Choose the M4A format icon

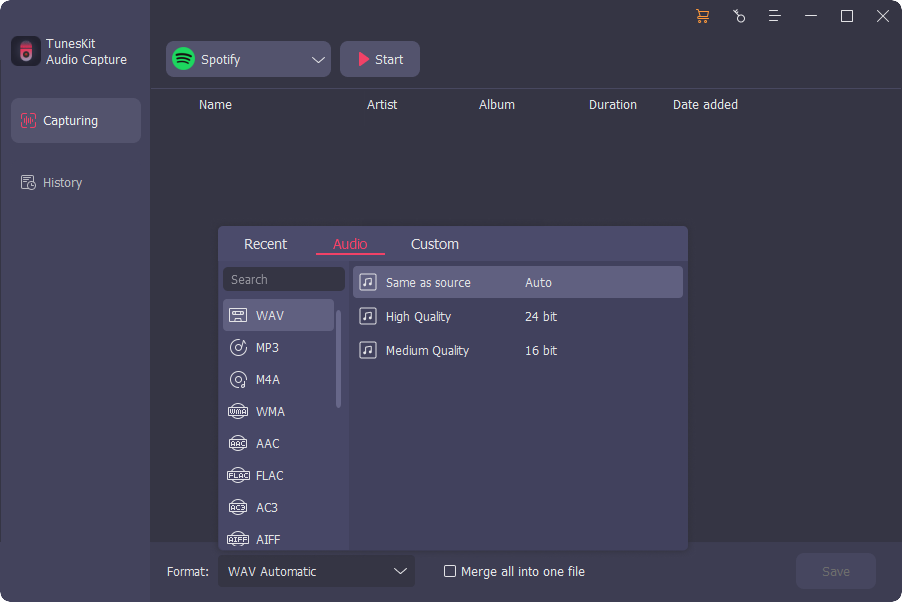point(238,380)
